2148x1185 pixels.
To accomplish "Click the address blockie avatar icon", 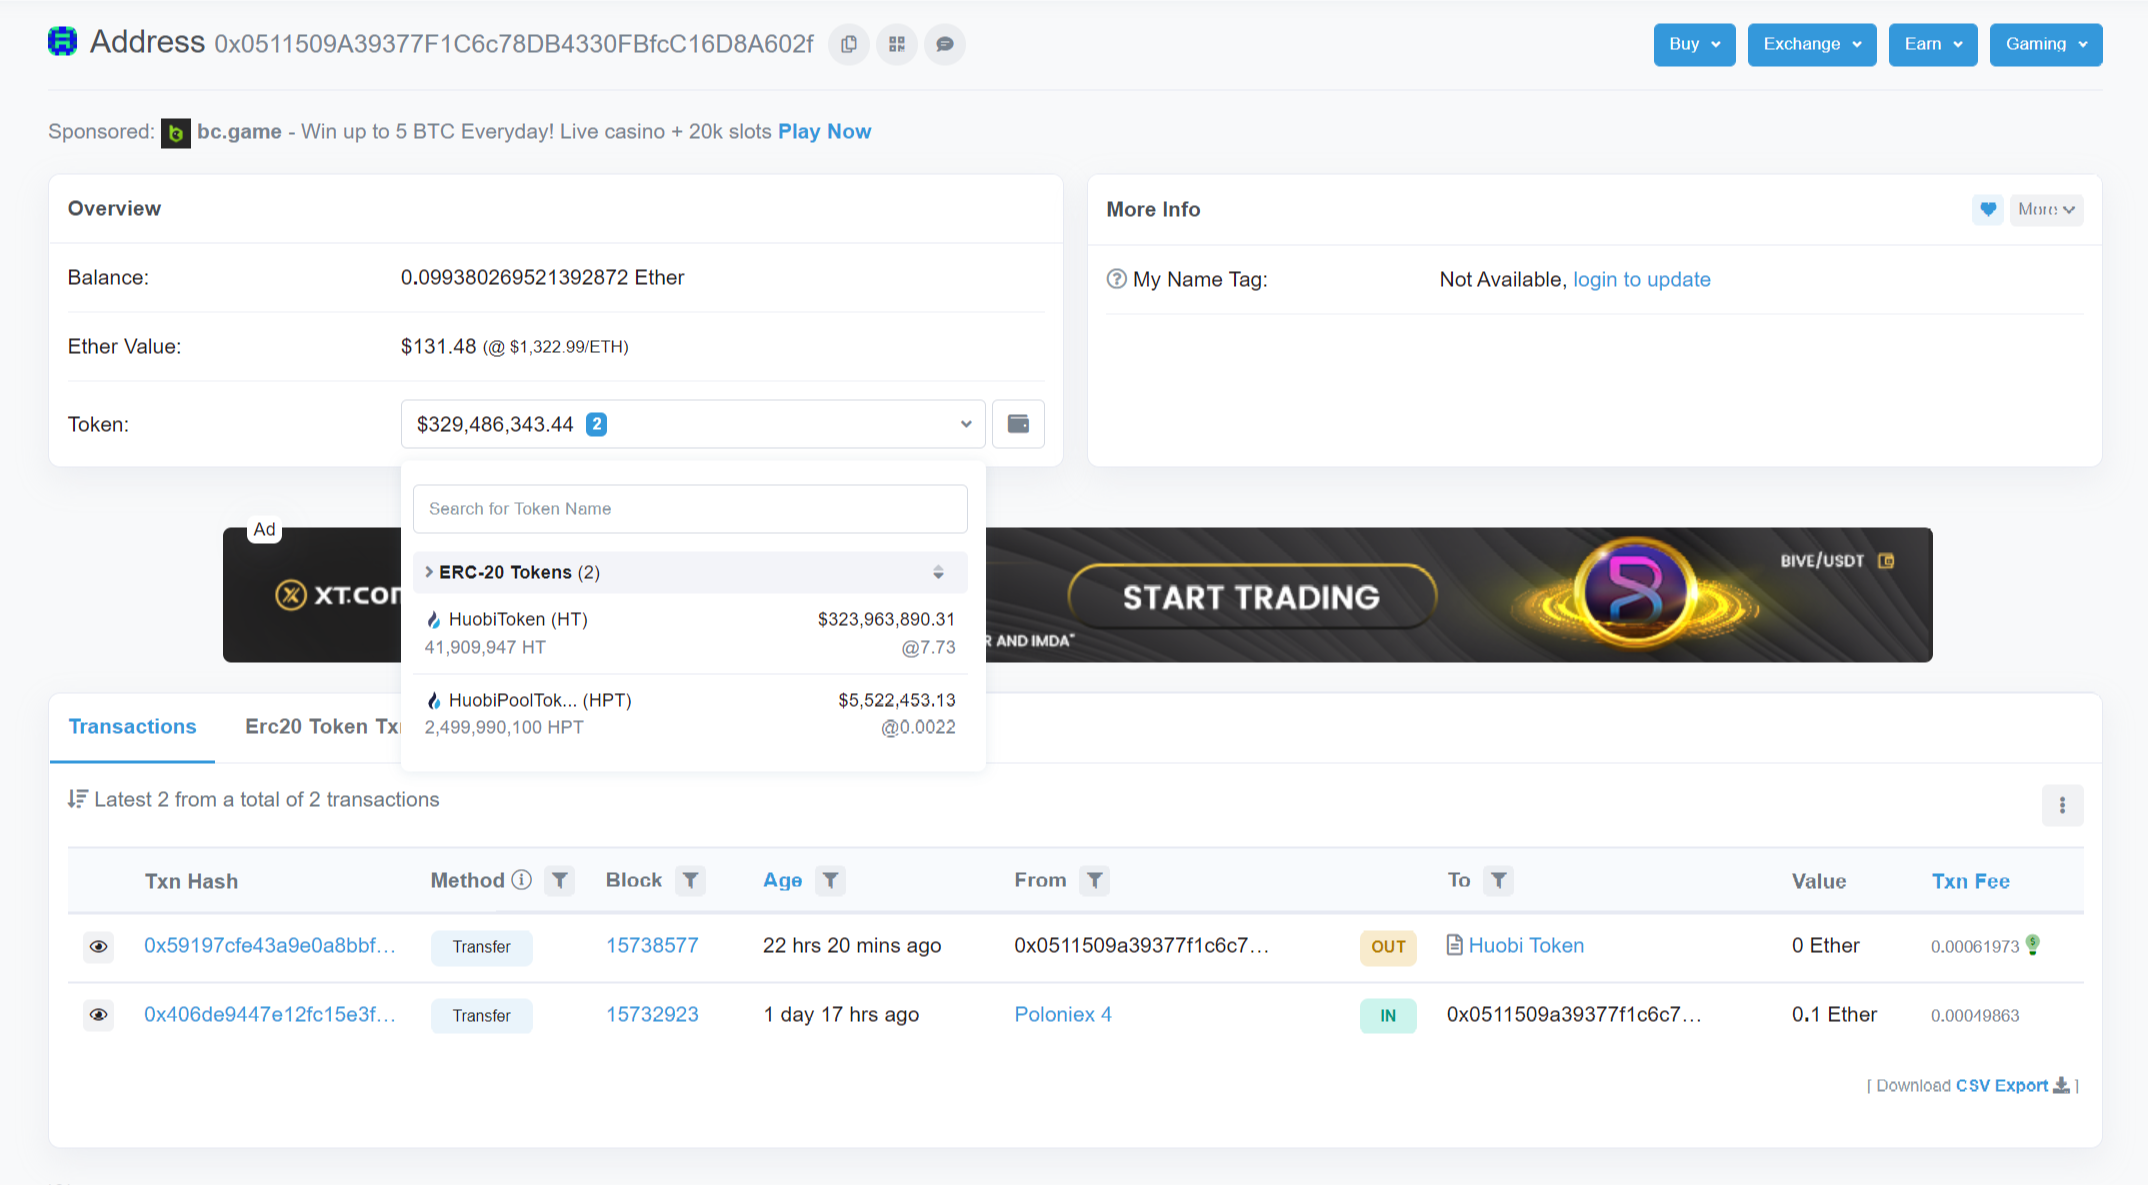I will tap(63, 42).
